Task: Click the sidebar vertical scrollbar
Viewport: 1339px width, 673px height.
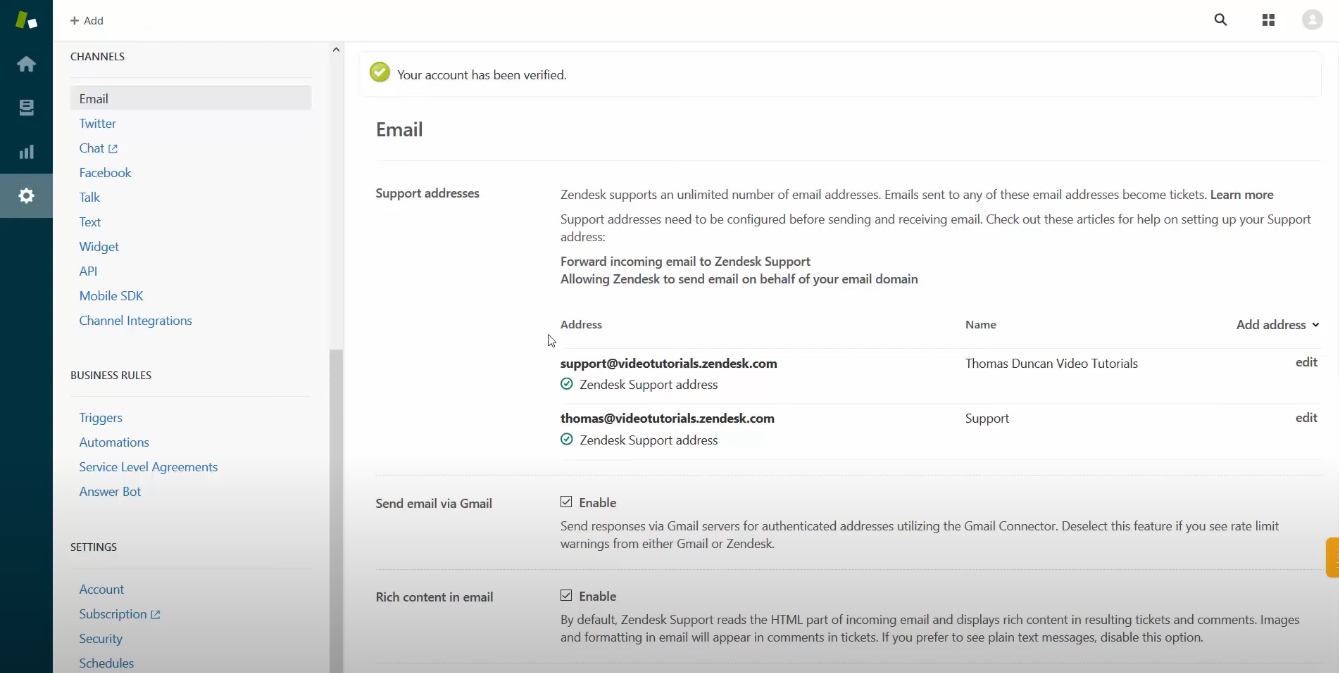Action: tap(336, 510)
